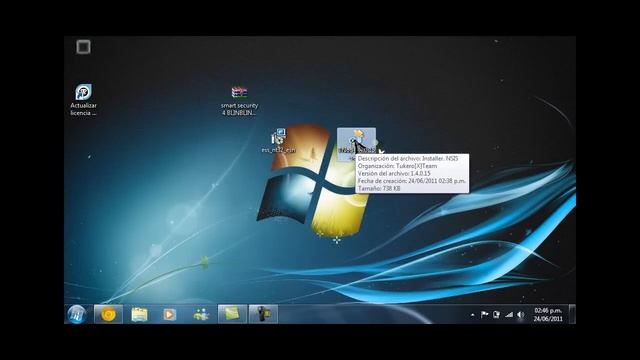
Task: Switch to the screen recorder taskbar item
Action: pyautogui.click(x=263, y=314)
